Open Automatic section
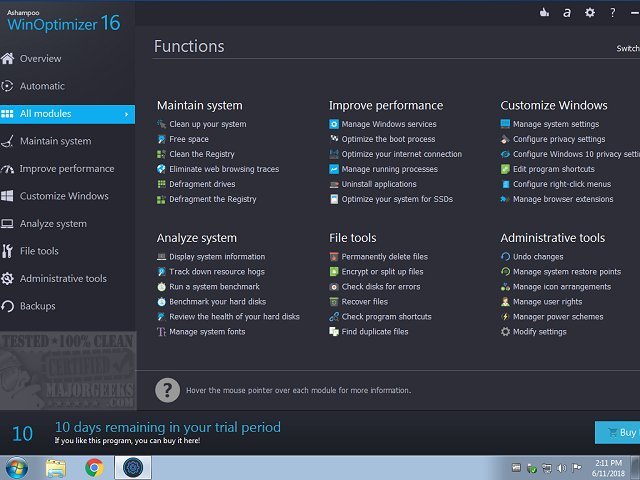Screen dimensions: 640x480 click(x=42, y=86)
